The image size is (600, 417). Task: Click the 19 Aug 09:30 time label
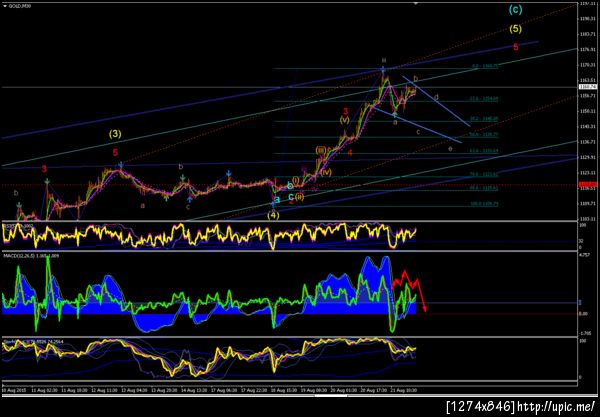[313, 391]
